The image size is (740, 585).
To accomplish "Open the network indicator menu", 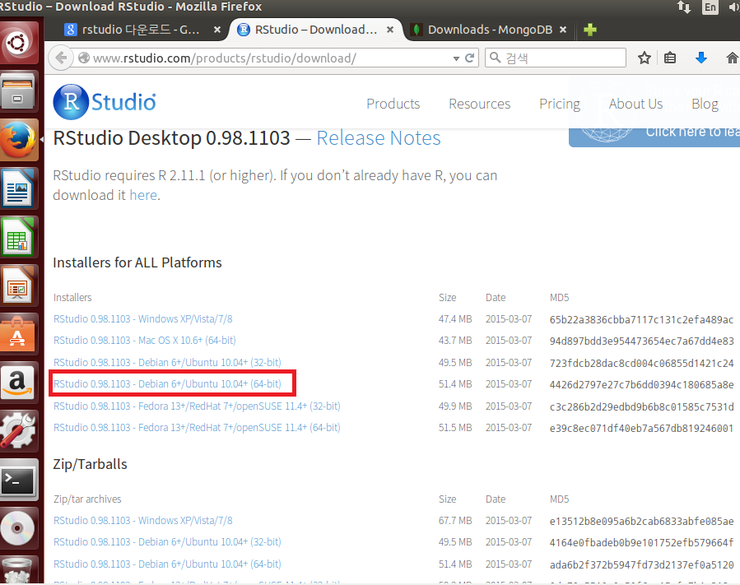I will [684, 7].
